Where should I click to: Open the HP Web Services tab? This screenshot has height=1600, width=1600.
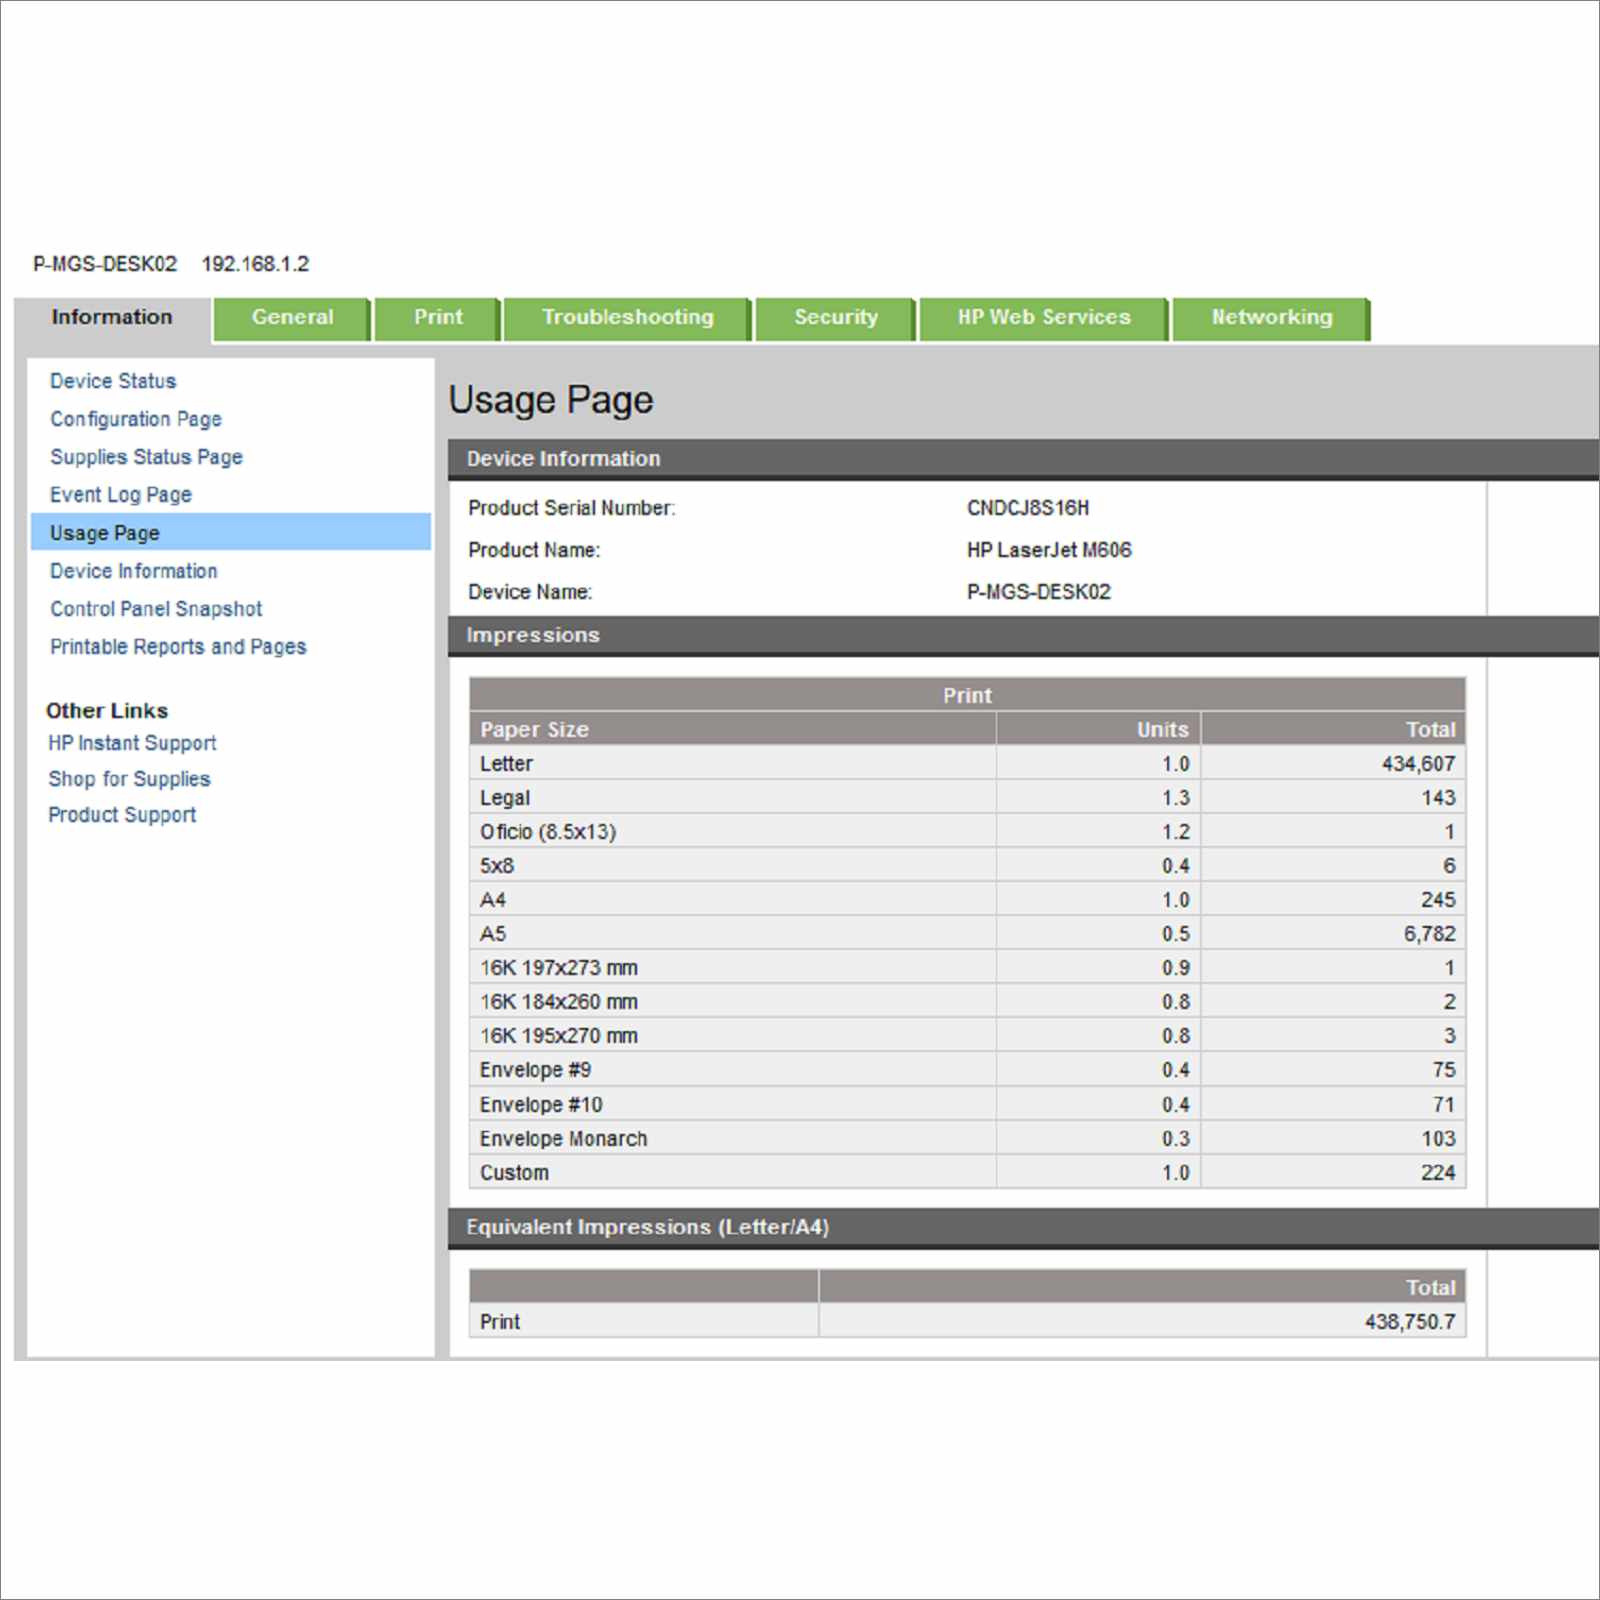pos(1044,318)
